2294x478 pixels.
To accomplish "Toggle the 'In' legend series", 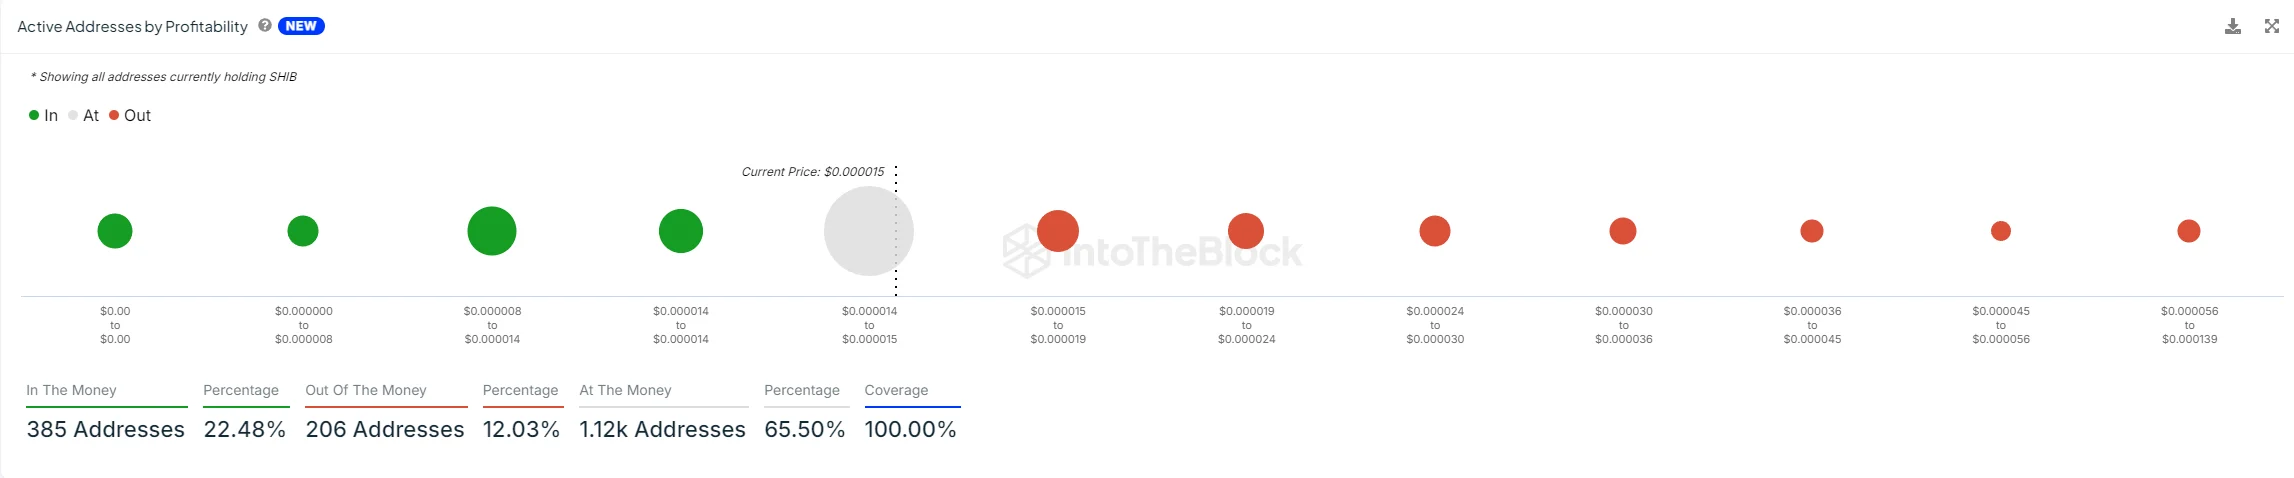I will click(x=43, y=116).
